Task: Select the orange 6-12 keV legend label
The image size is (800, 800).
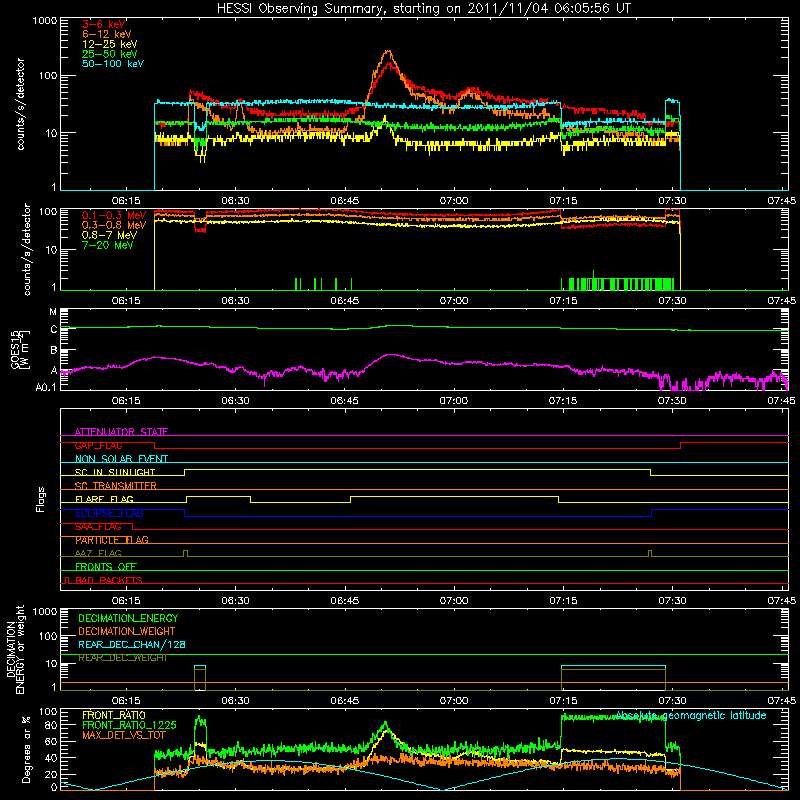Action: 107,34
